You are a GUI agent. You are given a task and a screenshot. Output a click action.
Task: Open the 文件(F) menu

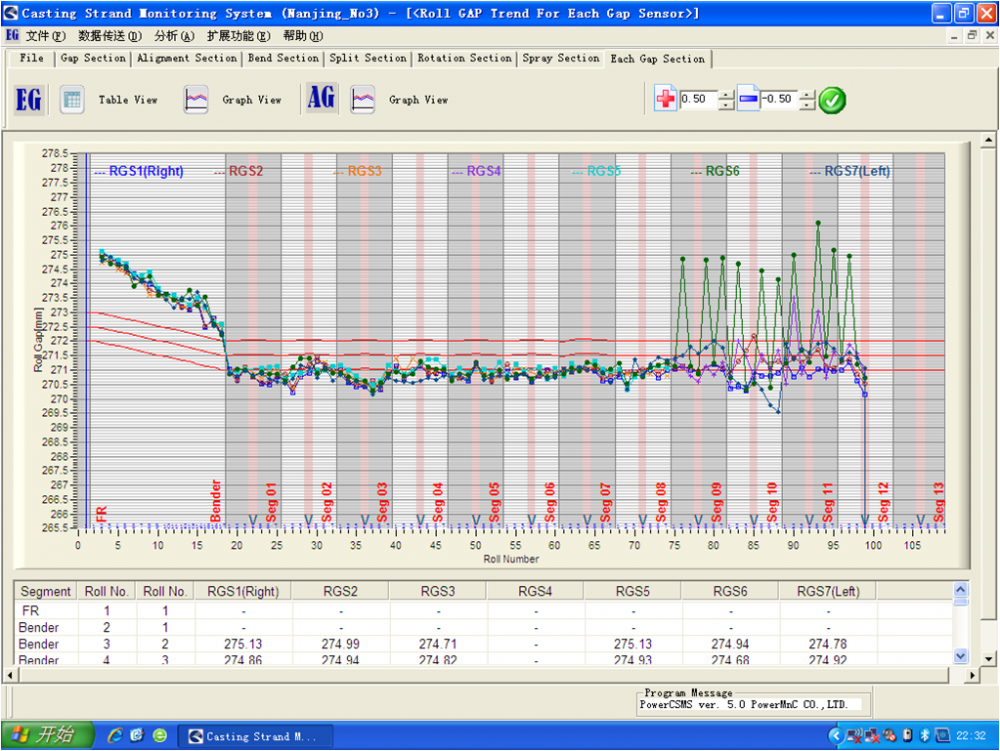point(45,36)
